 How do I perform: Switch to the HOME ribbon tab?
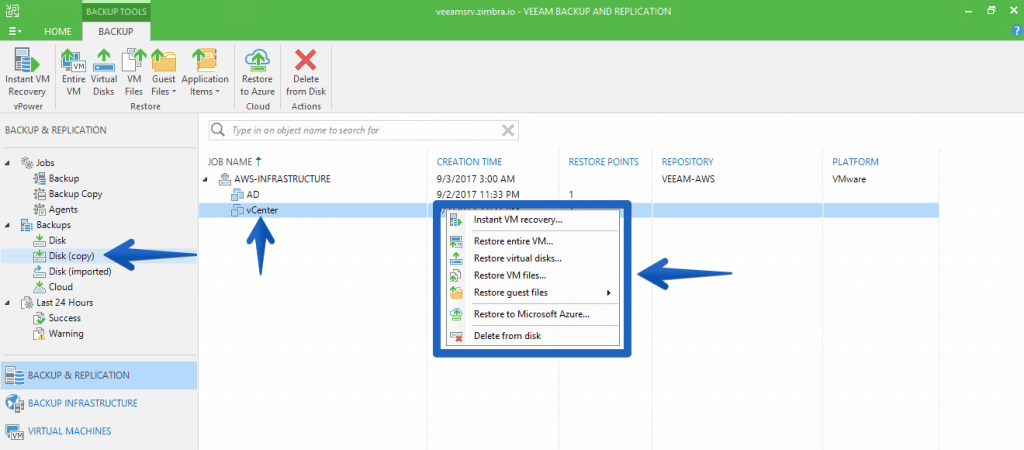pyautogui.click(x=57, y=31)
